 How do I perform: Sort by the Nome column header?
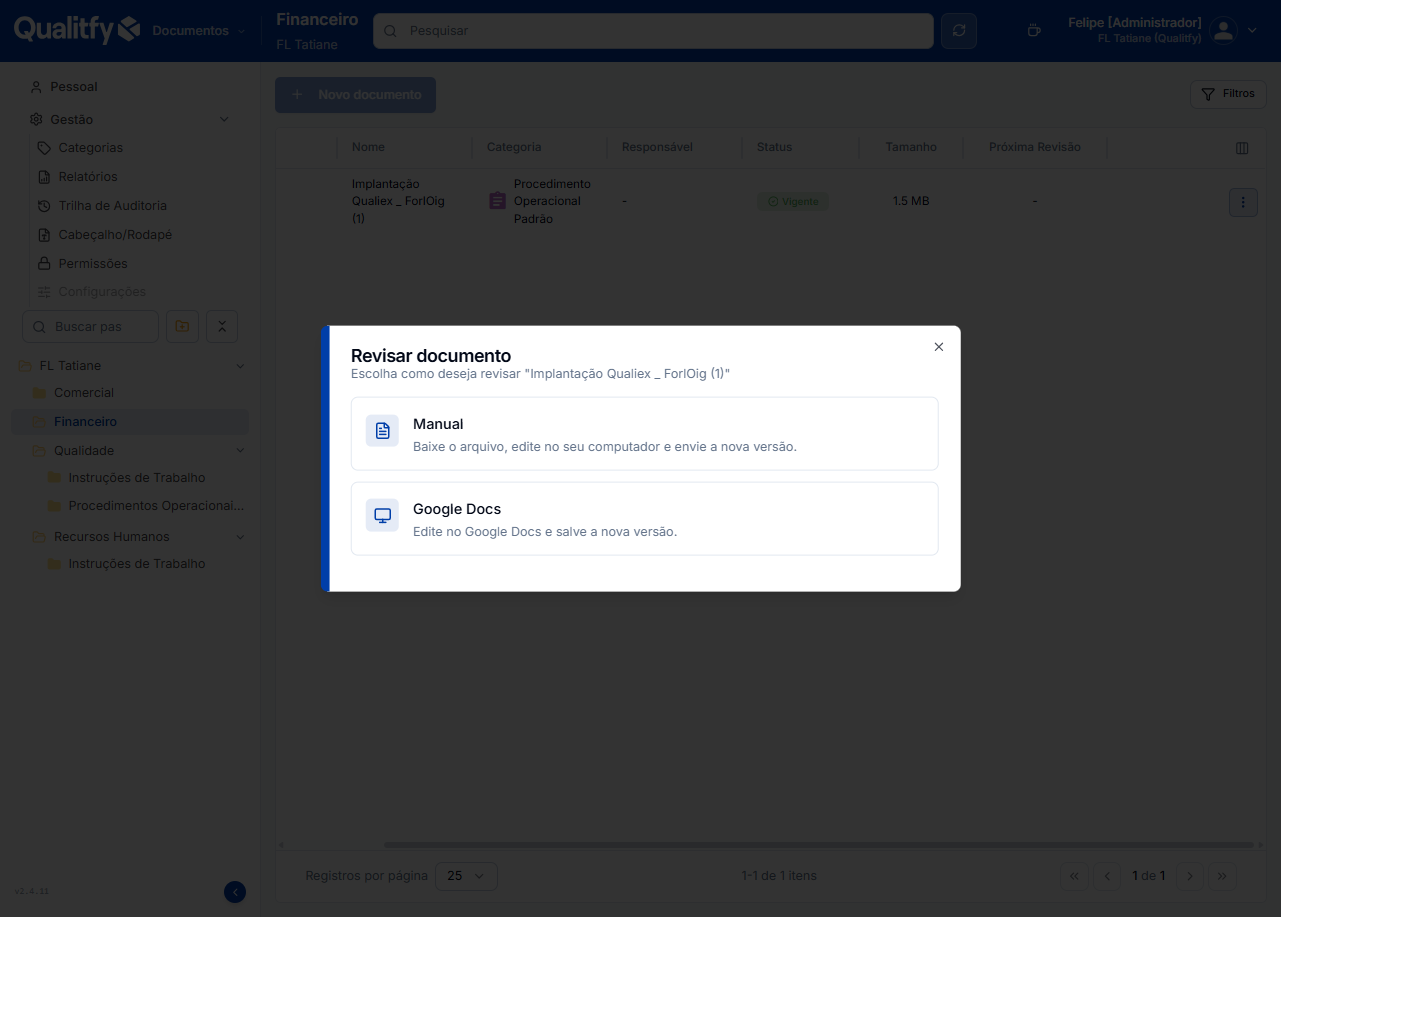pos(368,147)
